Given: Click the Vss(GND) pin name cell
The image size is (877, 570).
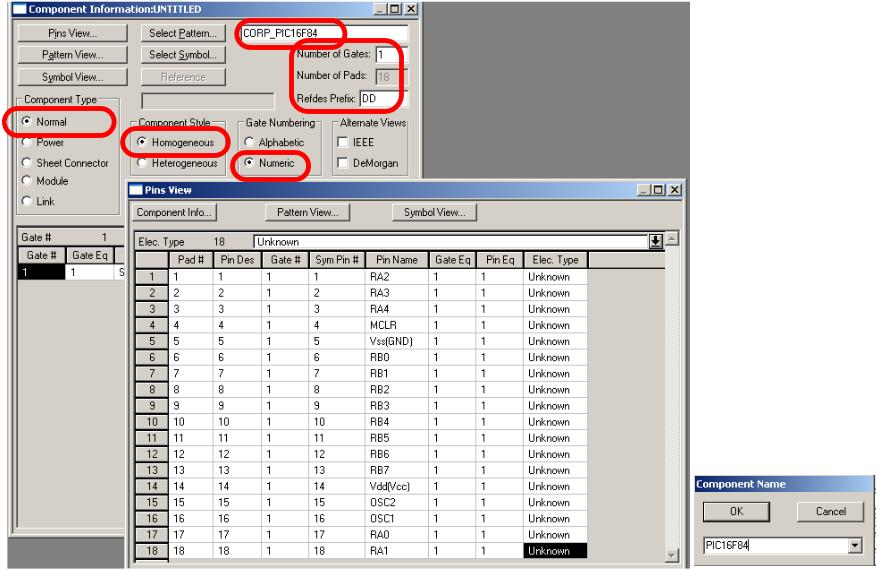Looking at the screenshot, I should click(x=397, y=341).
